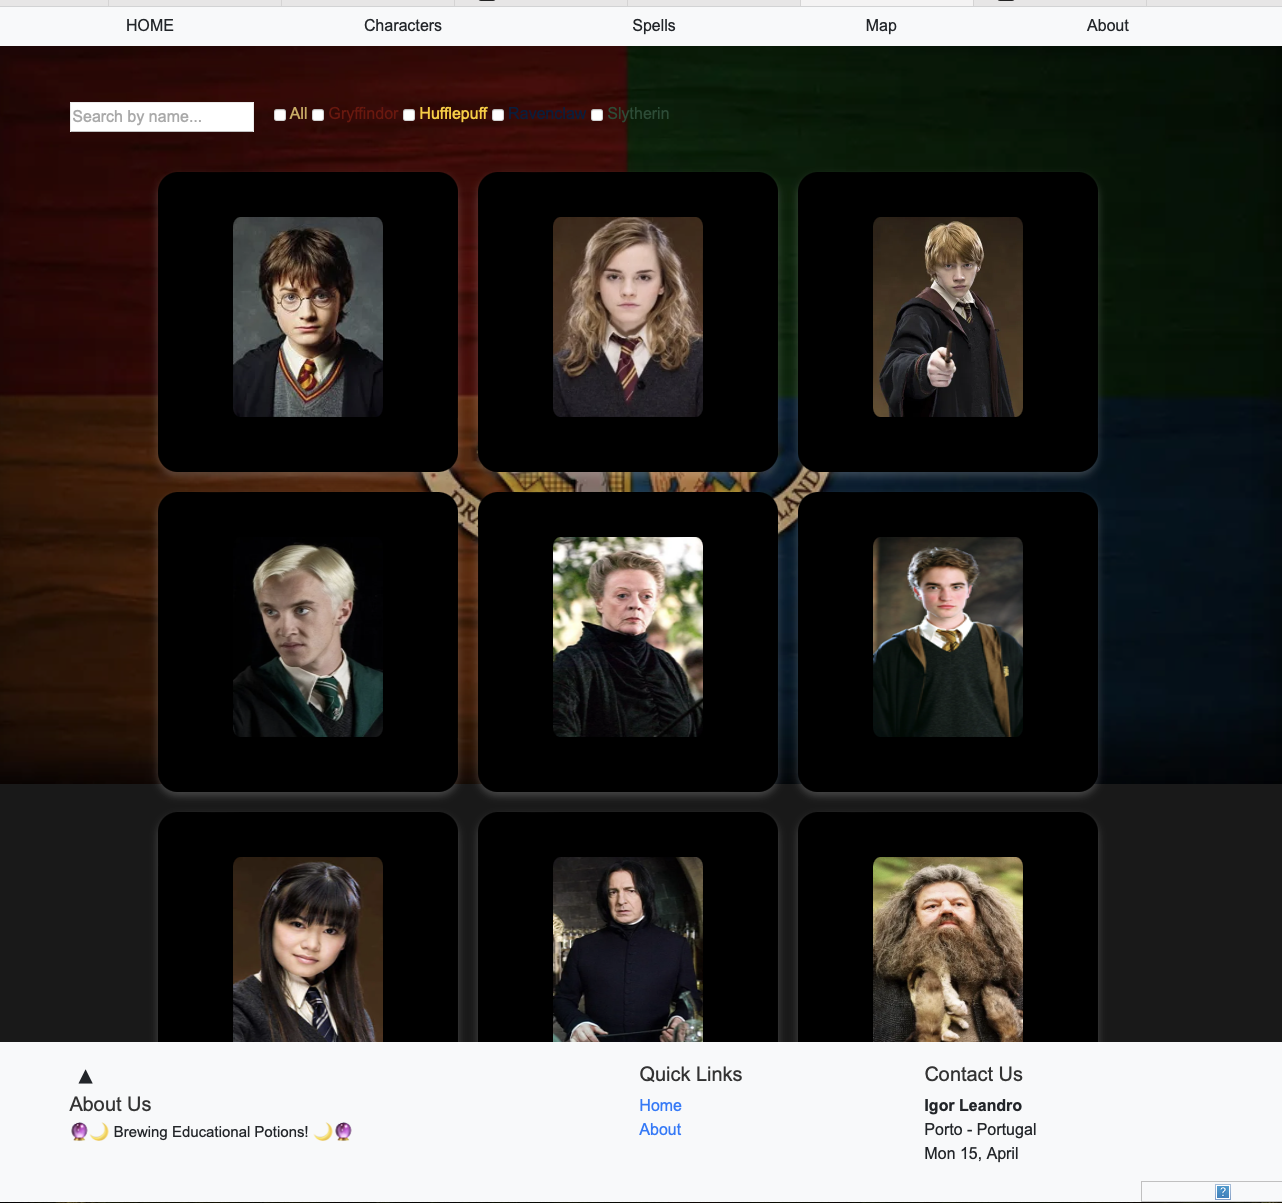Image resolution: width=1282 pixels, height=1203 pixels.
Task: Check the Gryffindor filter checkbox
Action: 318,115
